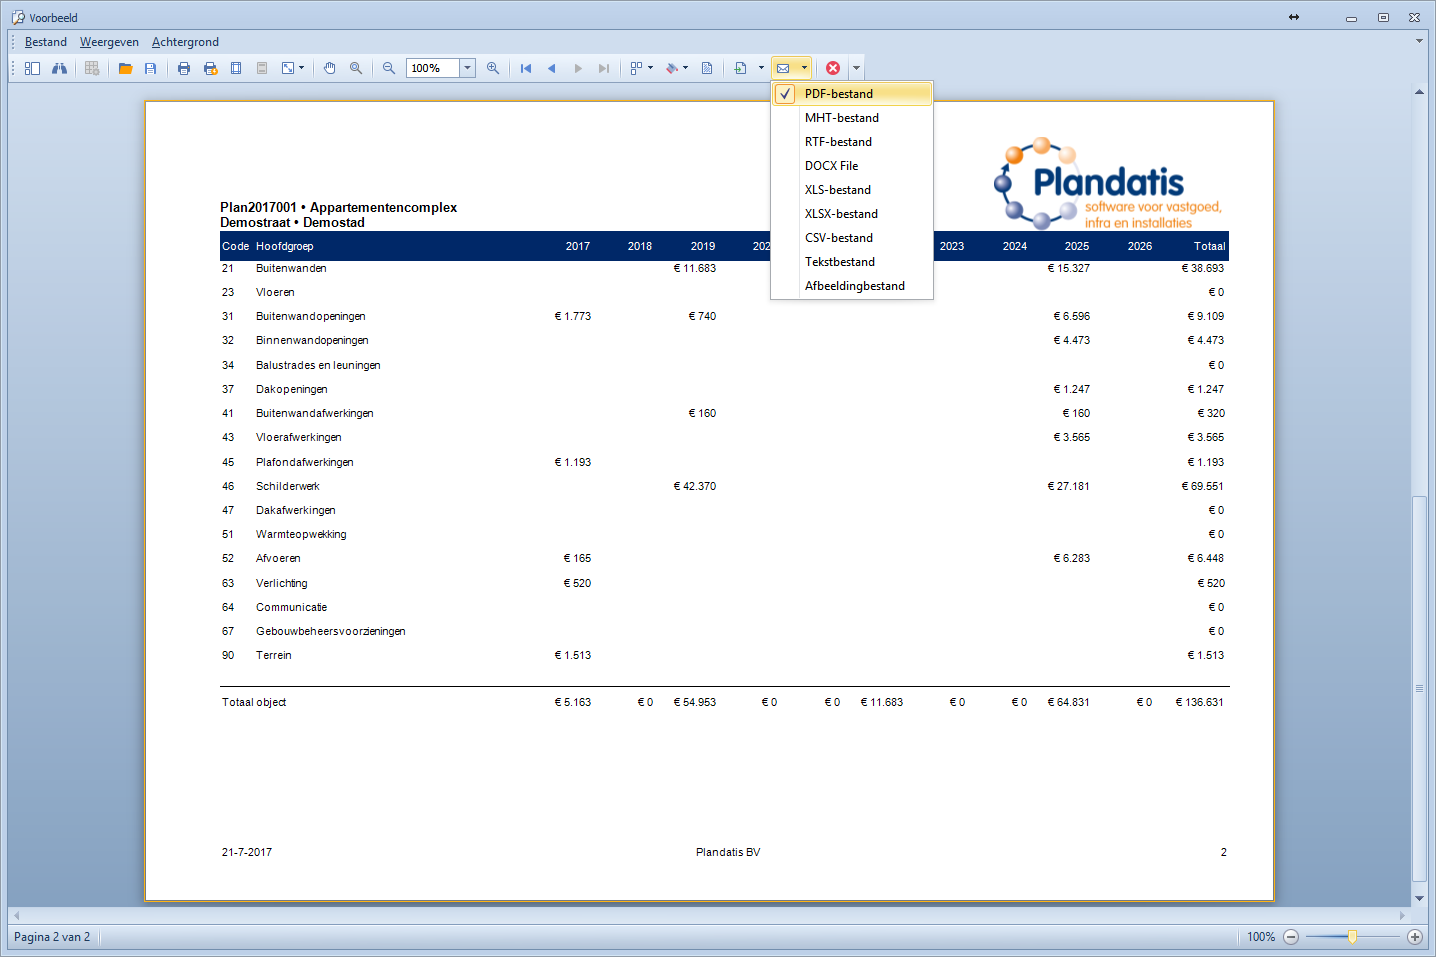The width and height of the screenshot is (1436, 957).
Task: Toggle the document map panel icon
Action: (x=32, y=68)
